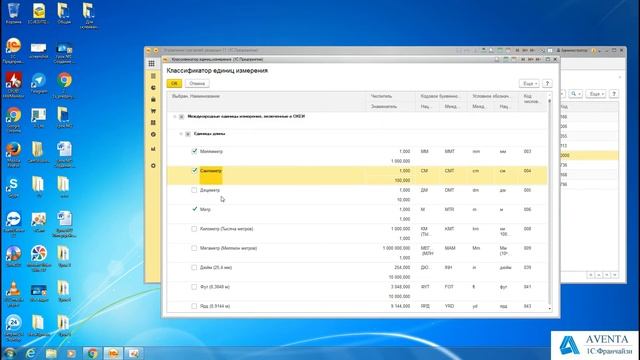Image resolution: width=640 pixels, height=360 pixels.
Task: Select the Метр row name
Action: 205,209
